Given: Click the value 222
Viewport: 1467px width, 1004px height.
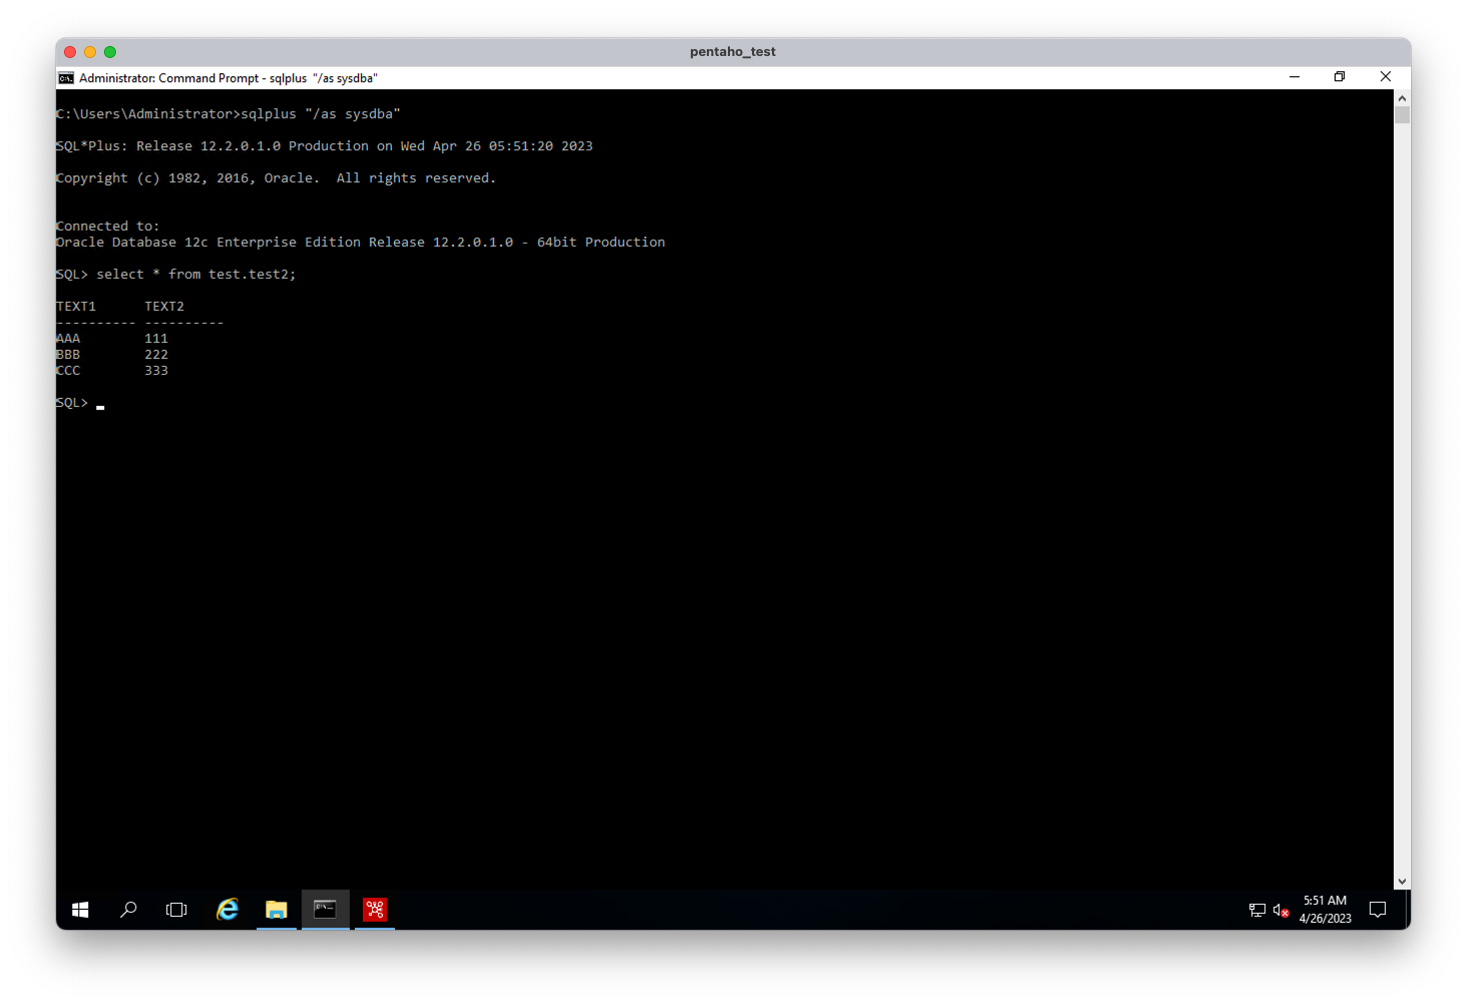Looking at the screenshot, I should click(156, 354).
